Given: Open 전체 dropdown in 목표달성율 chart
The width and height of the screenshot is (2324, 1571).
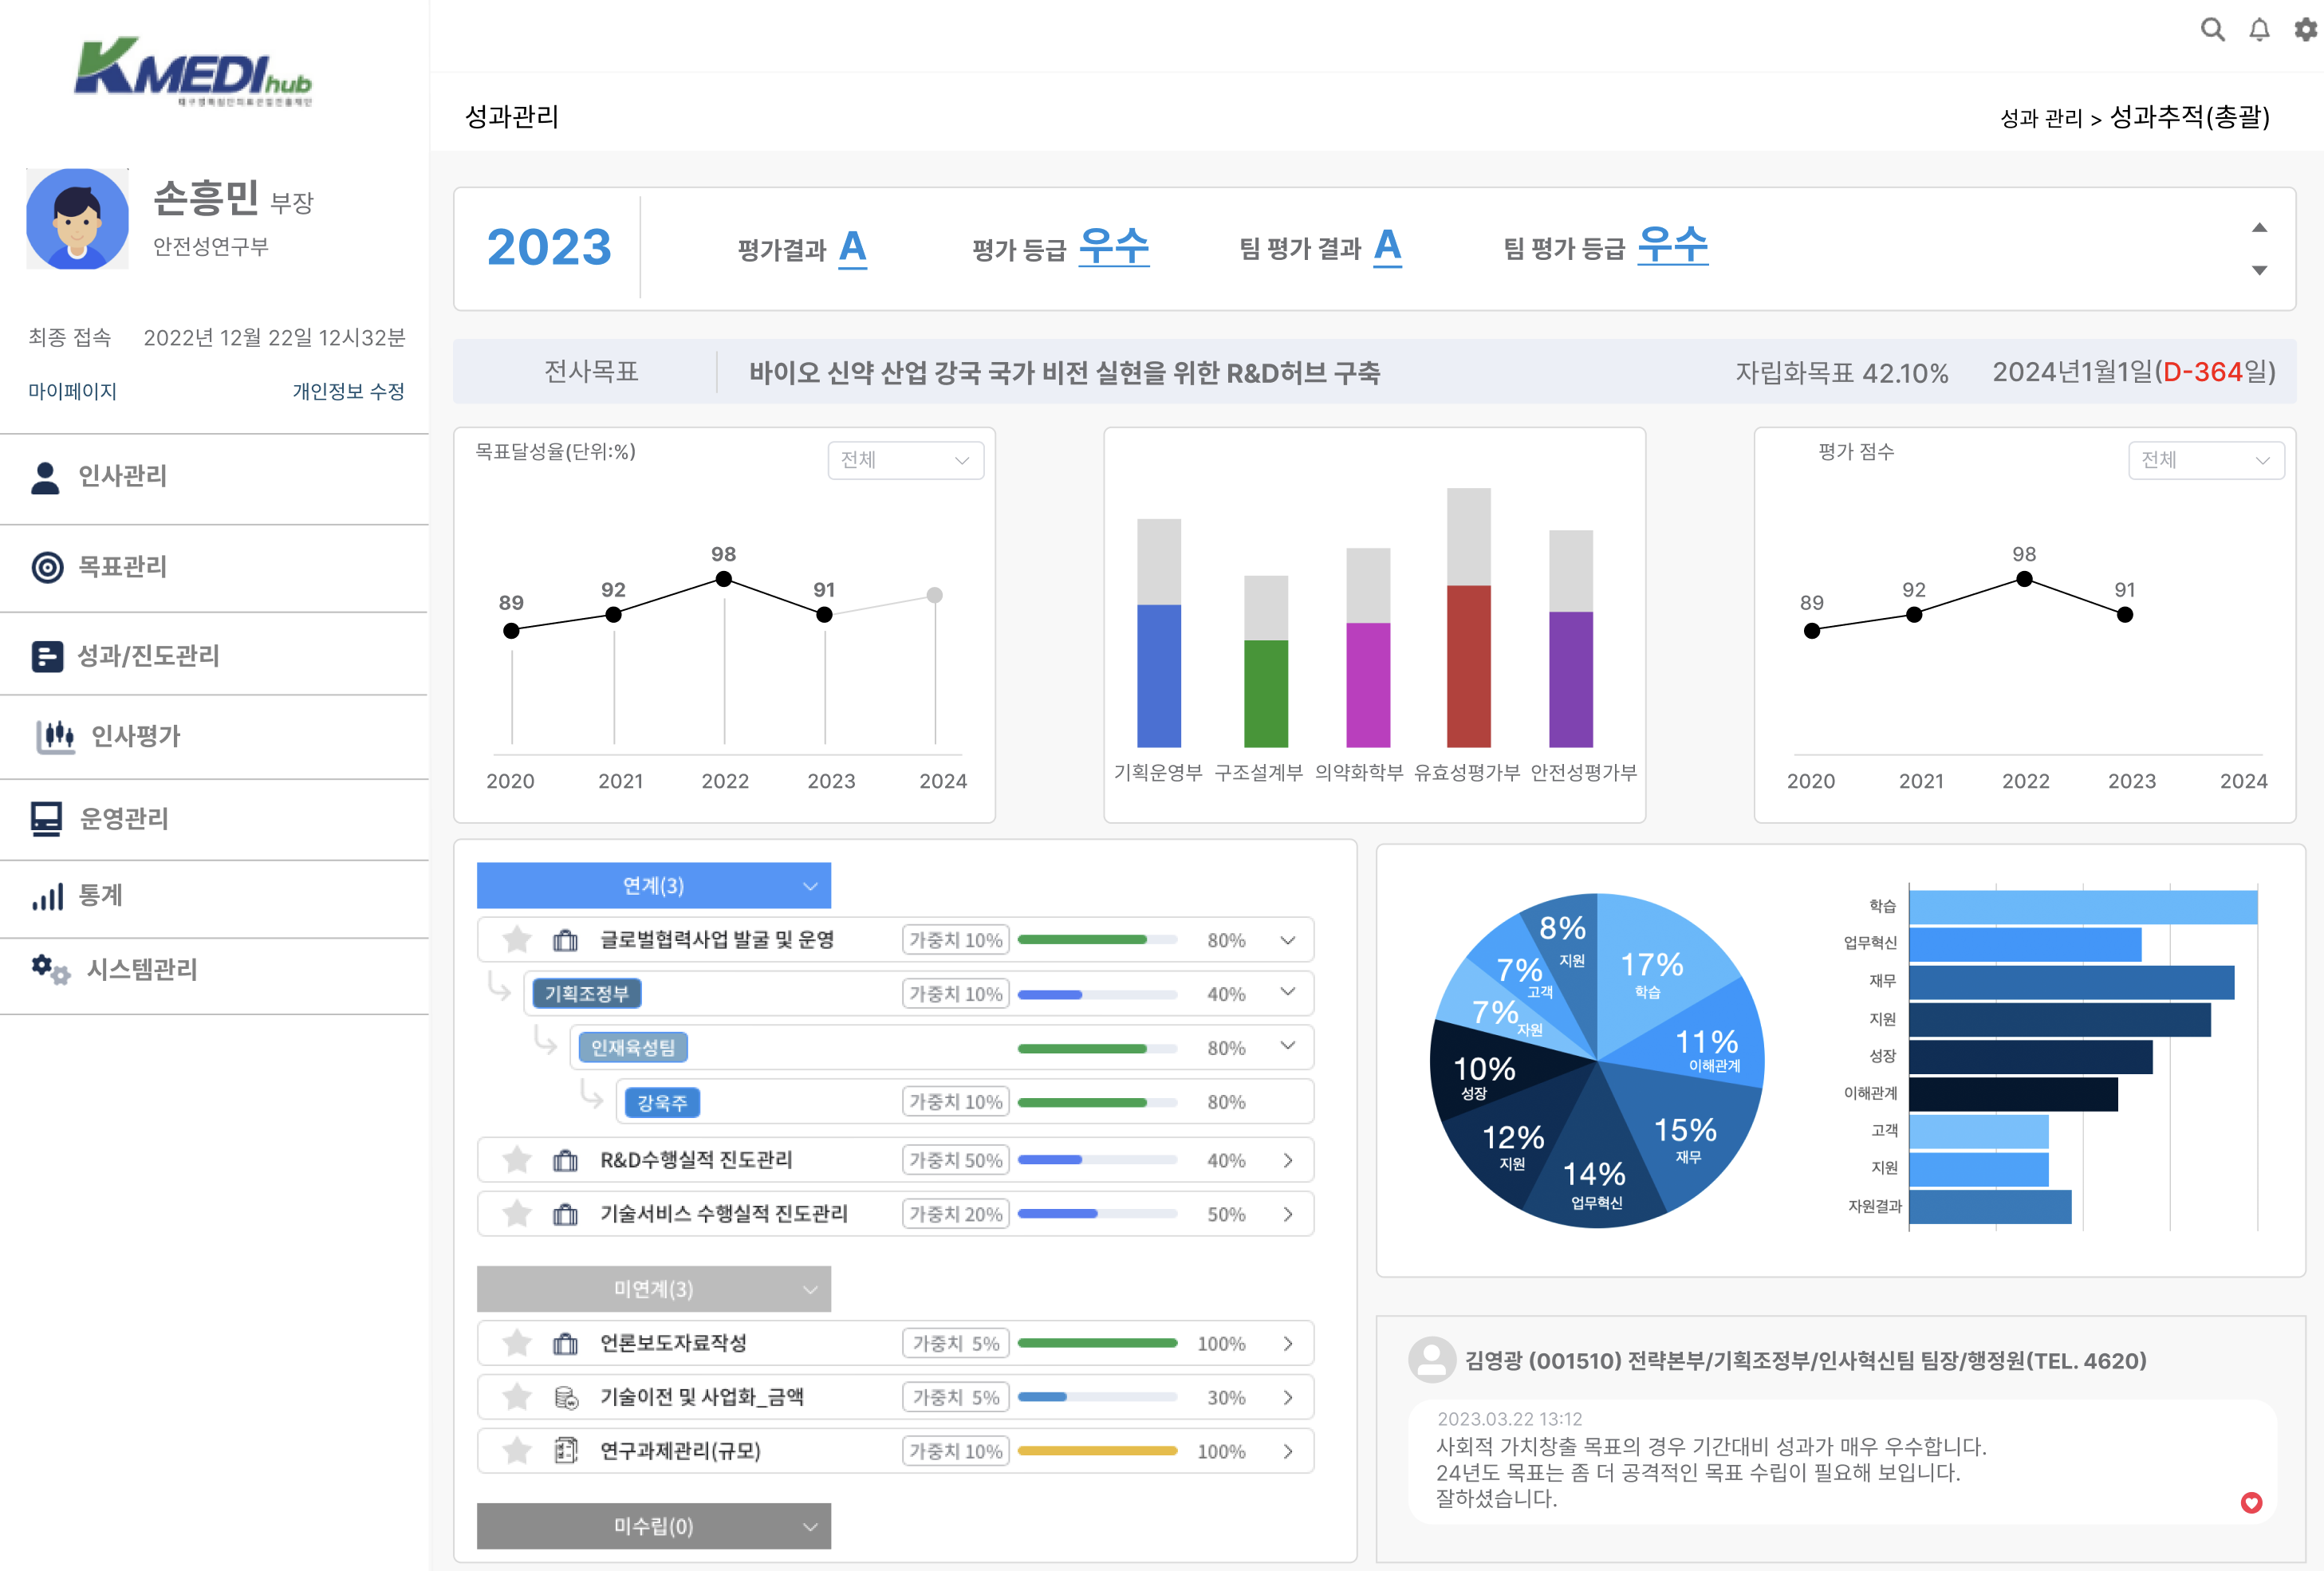Looking at the screenshot, I should (905, 460).
